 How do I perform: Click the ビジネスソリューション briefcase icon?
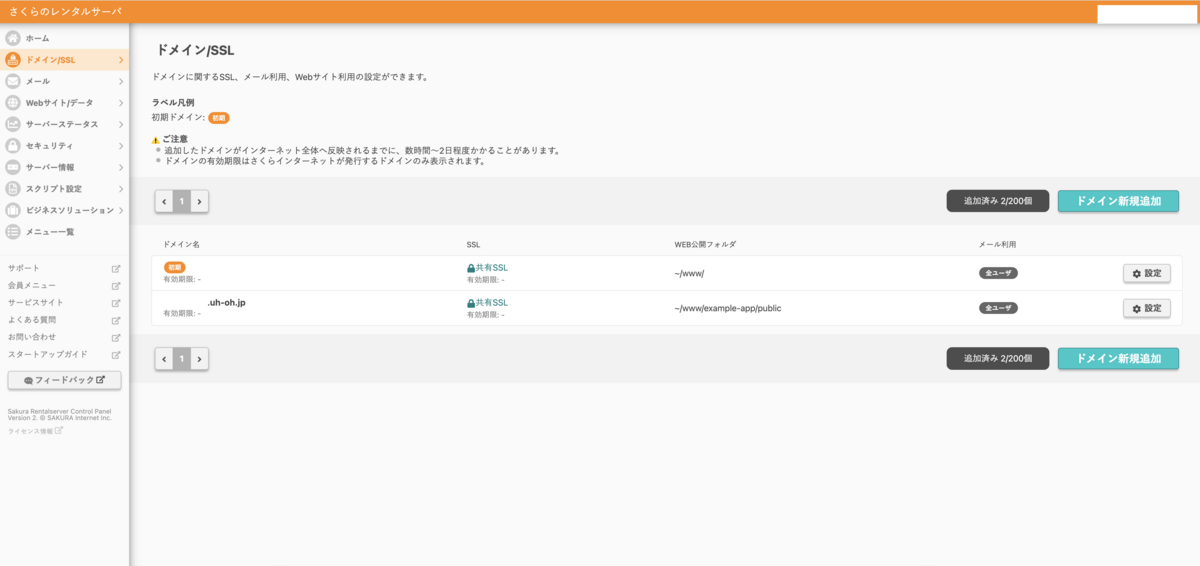pos(13,210)
